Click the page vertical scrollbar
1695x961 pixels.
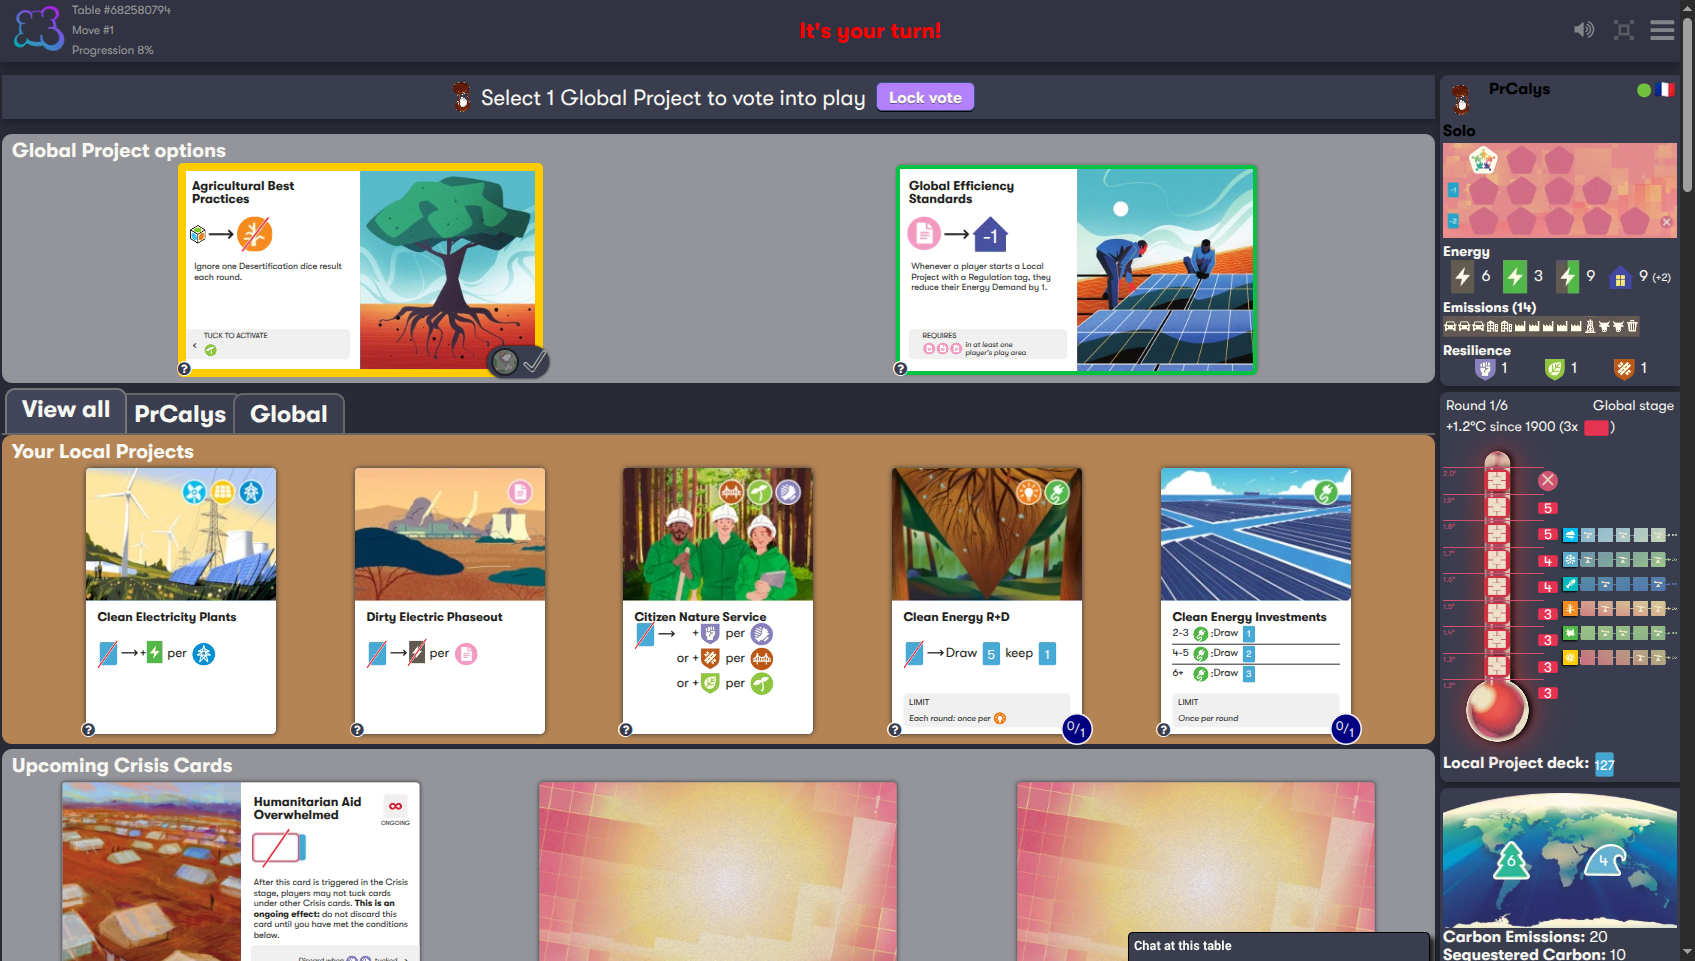[1688, 105]
